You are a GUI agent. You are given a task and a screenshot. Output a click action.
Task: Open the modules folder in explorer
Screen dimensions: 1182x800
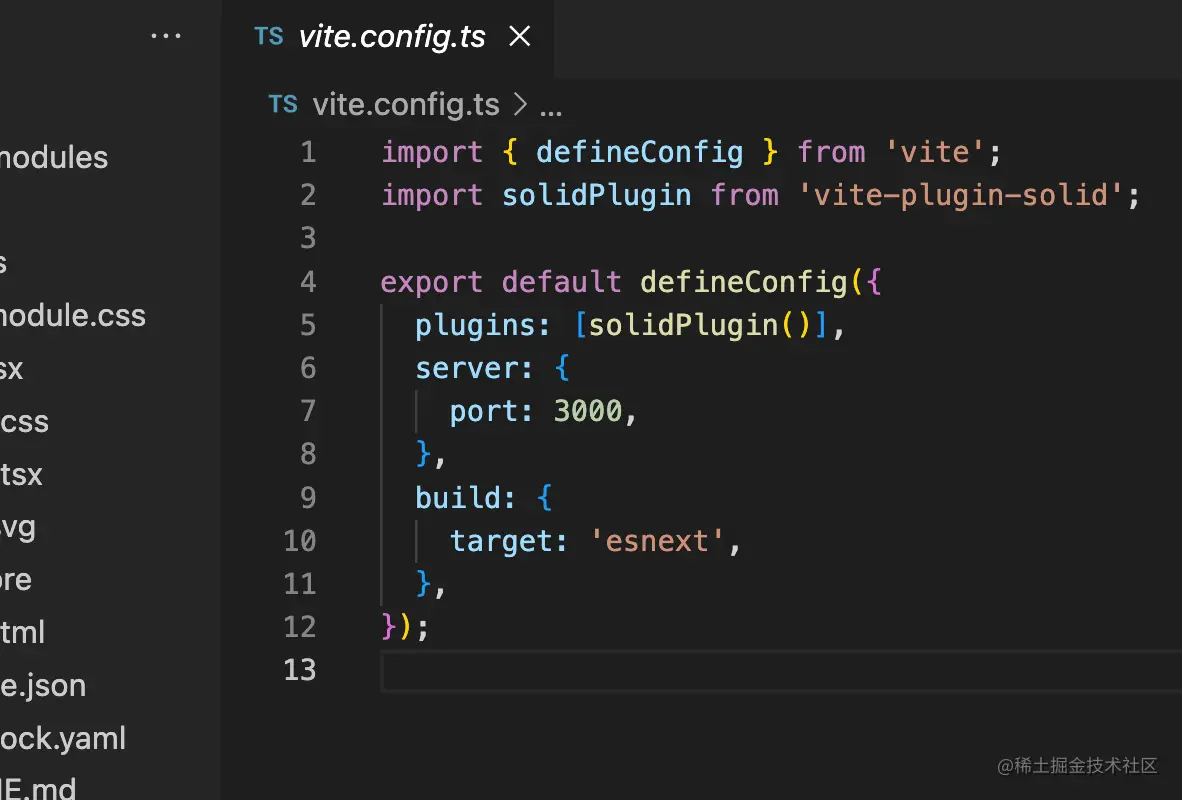pyautogui.click(x=54, y=158)
